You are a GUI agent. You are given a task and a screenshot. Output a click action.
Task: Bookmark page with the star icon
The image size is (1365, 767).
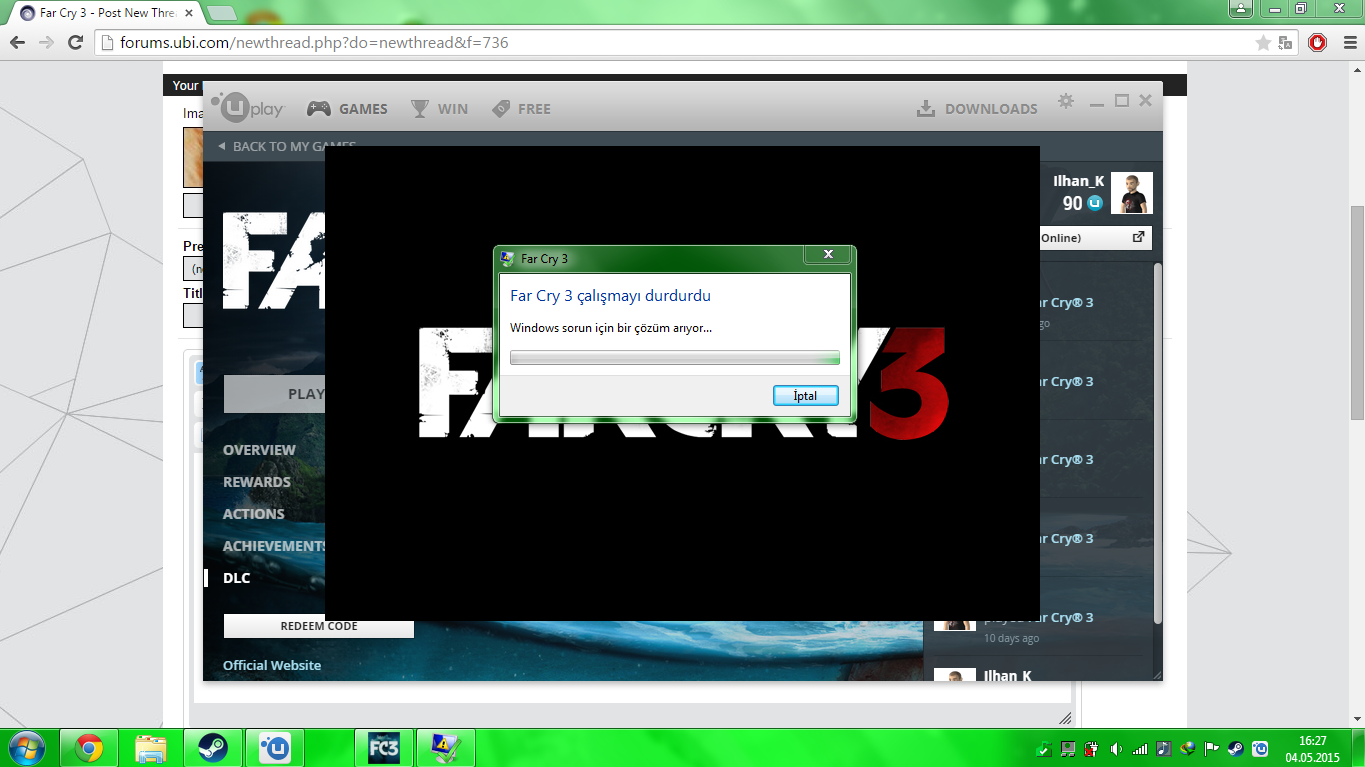pyautogui.click(x=1263, y=43)
